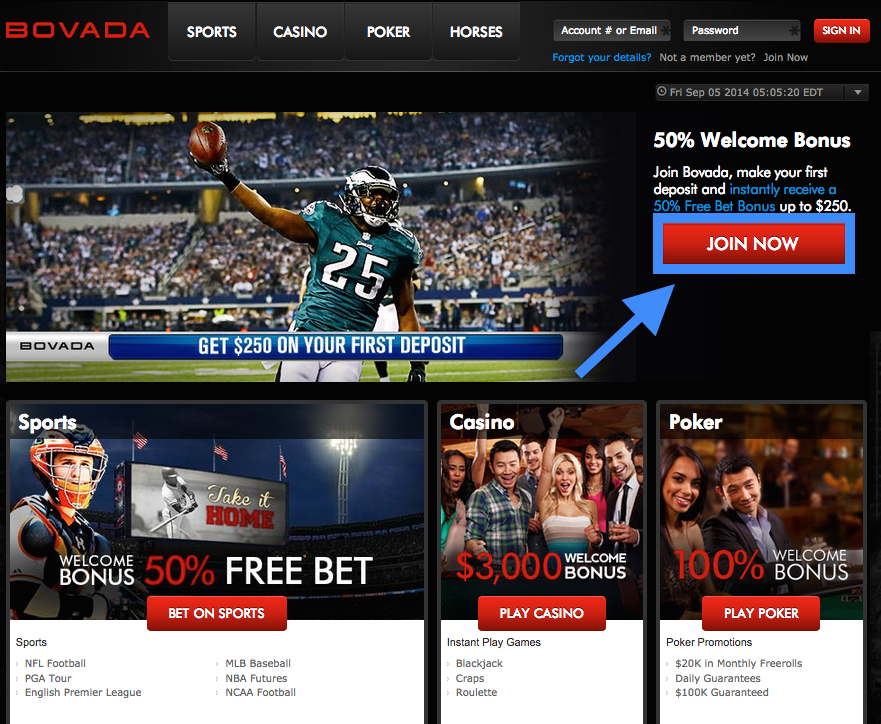Screen dimensions: 881x724
Task: Open the Blackjack instant play link
Action: [479, 663]
